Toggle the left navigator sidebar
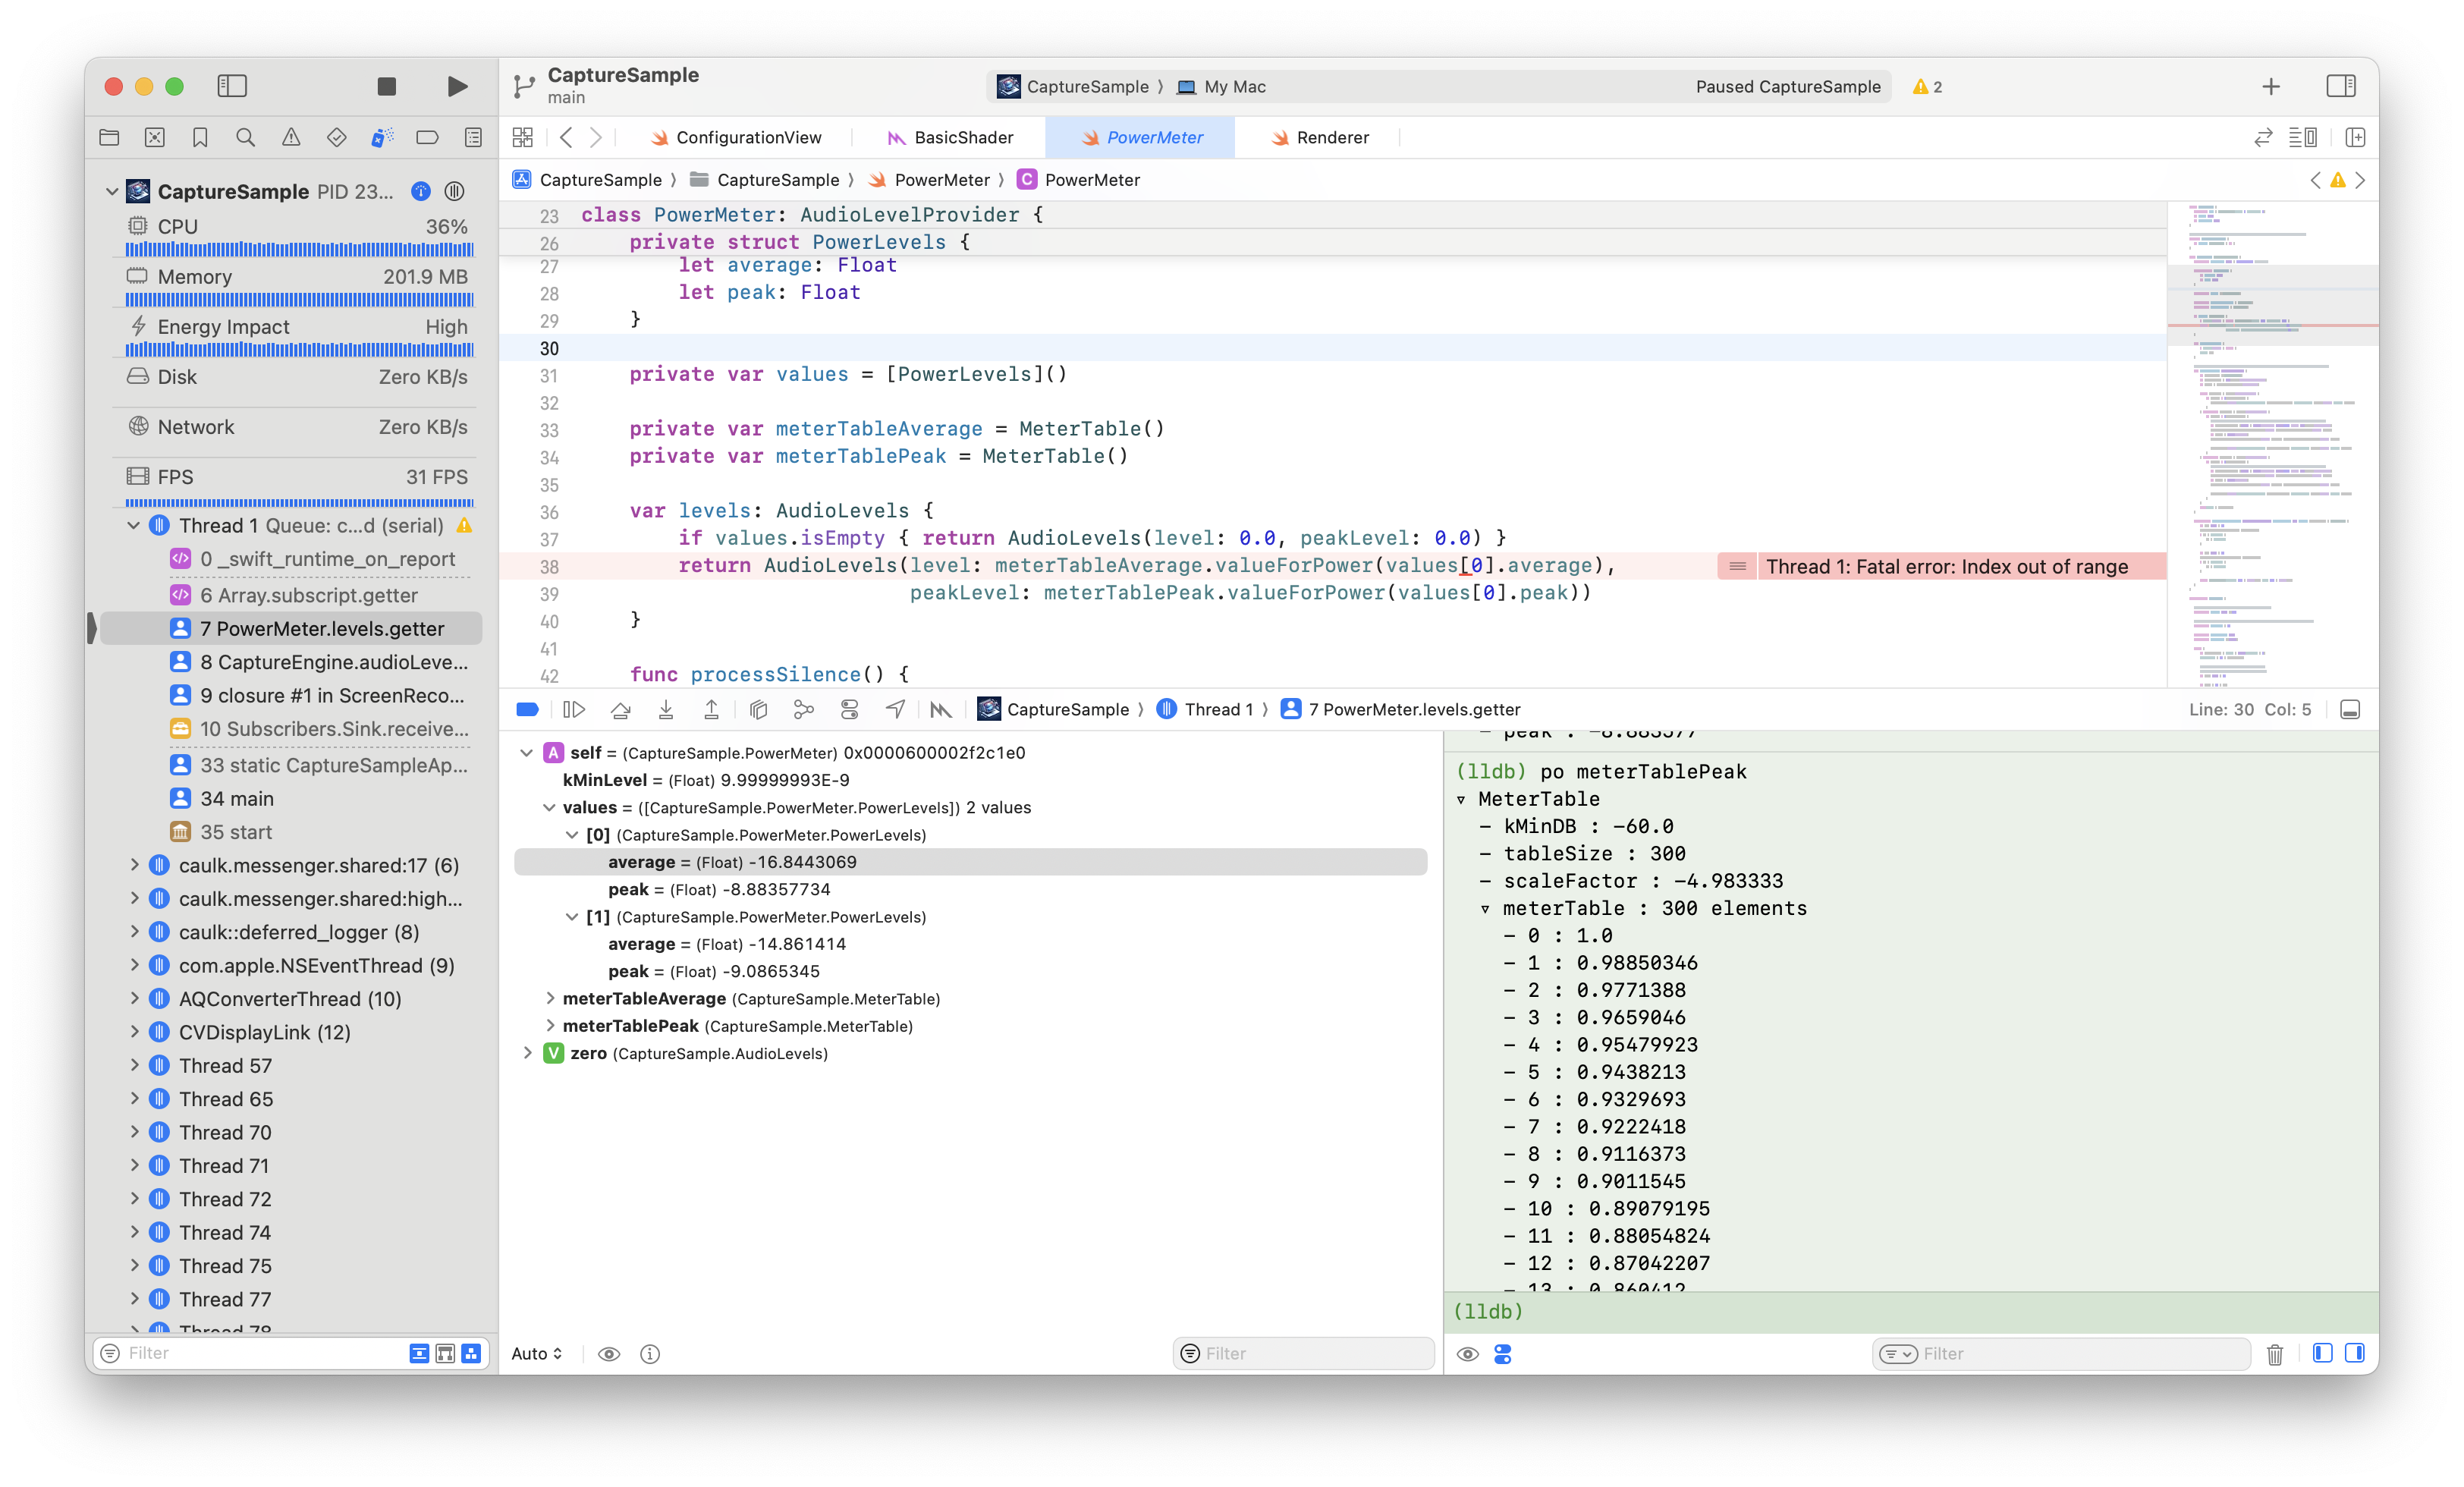The height and width of the screenshot is (1487, 2464). tap(232, 86)
